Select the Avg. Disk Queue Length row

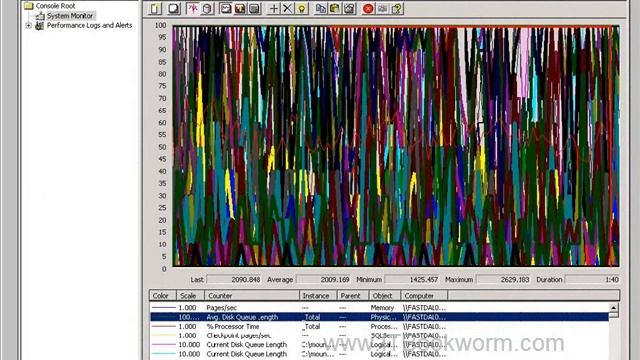[x=379, y=317]
